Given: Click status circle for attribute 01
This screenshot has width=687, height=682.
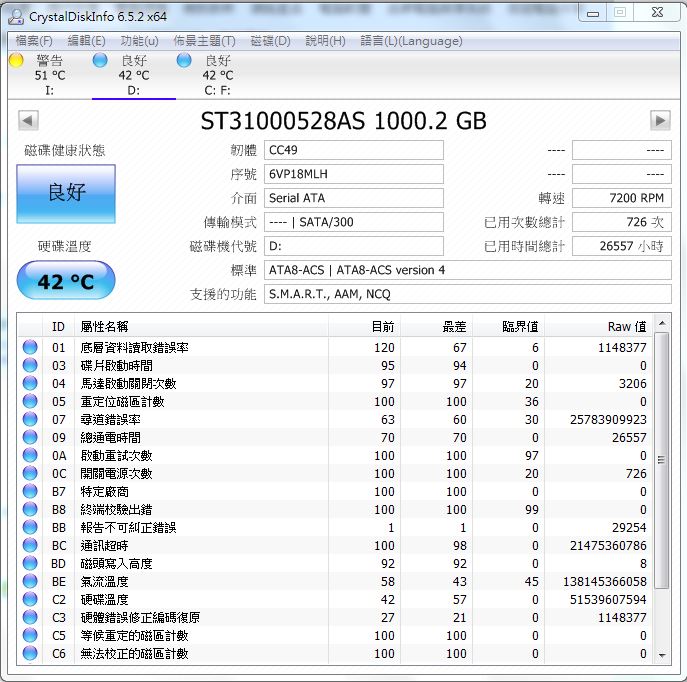Looking at the screenshot, I should point(30,347).
